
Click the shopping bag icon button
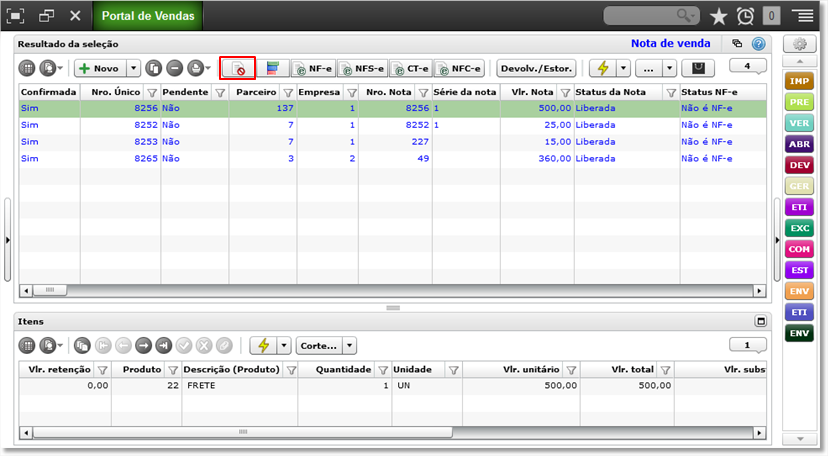point(698,68)
